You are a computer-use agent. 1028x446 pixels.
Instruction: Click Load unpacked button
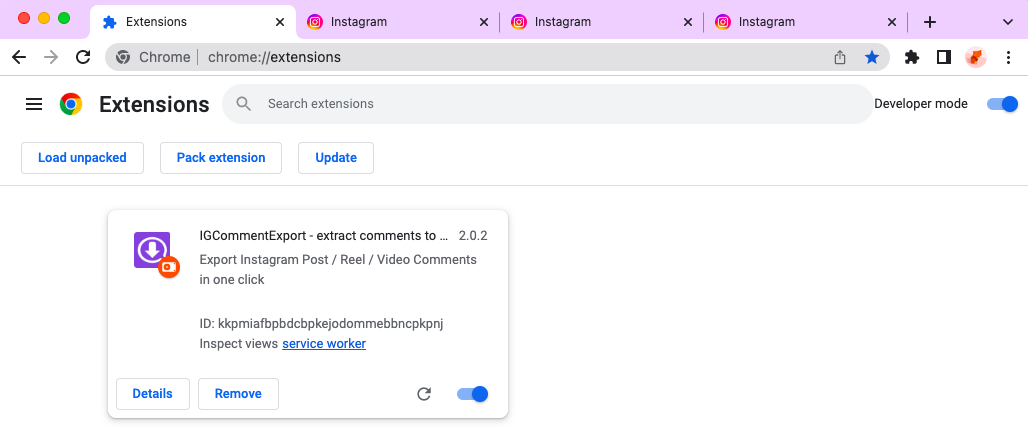(x=82, y=158)
